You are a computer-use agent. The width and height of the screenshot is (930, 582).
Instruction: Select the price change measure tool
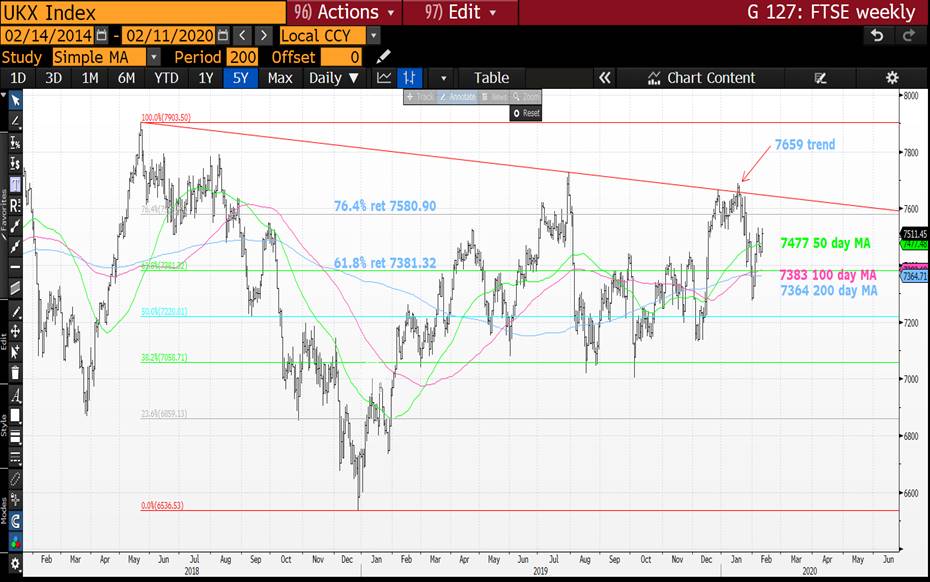[15, 164]
